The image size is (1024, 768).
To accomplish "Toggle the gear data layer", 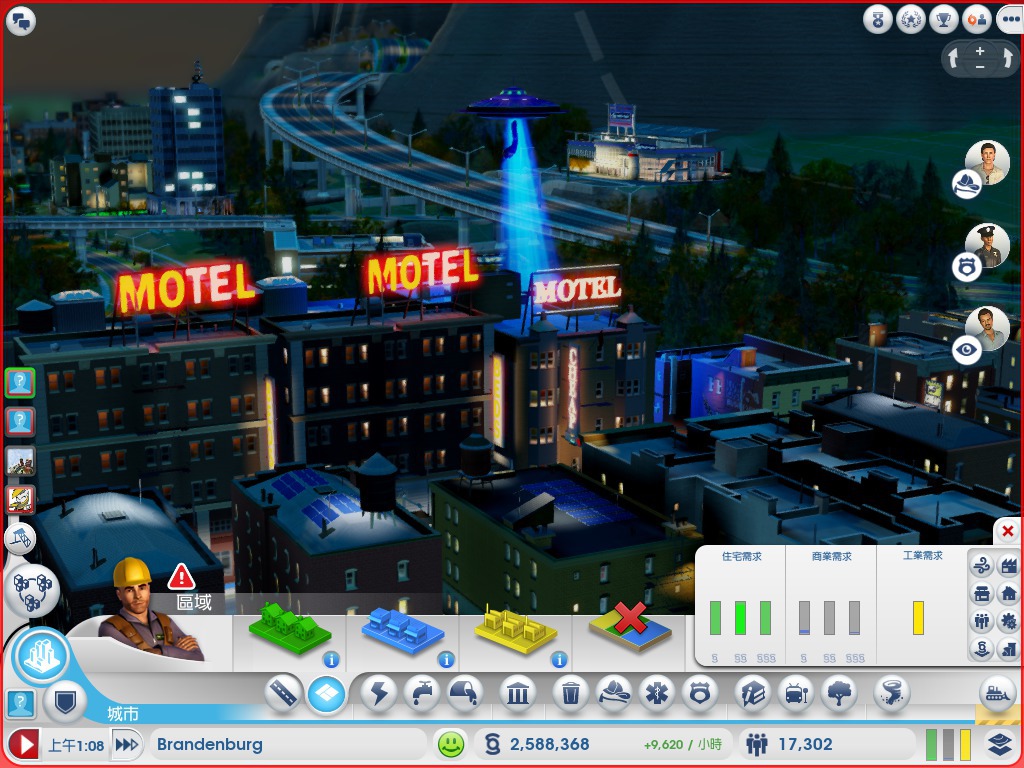I will click(1009, 621).
